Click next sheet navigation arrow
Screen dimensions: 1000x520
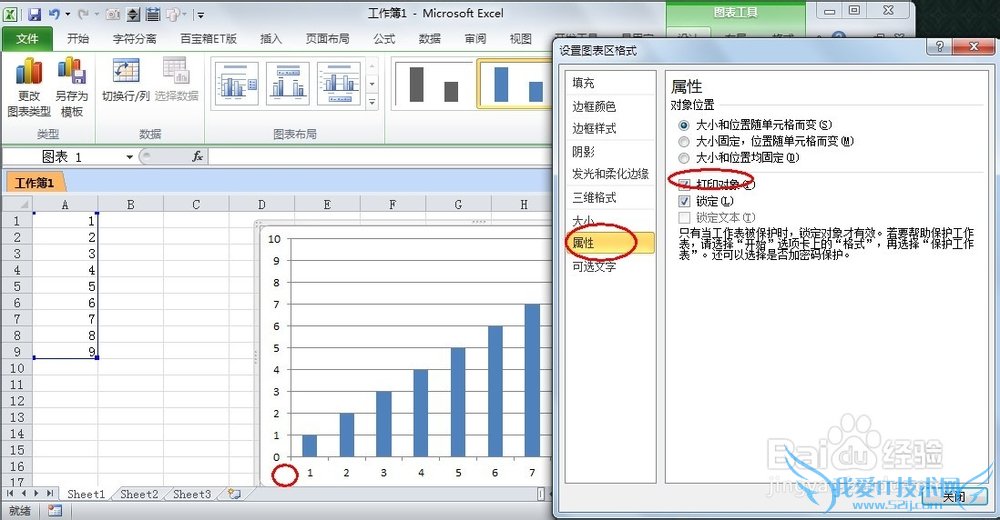tap(36, 494)
